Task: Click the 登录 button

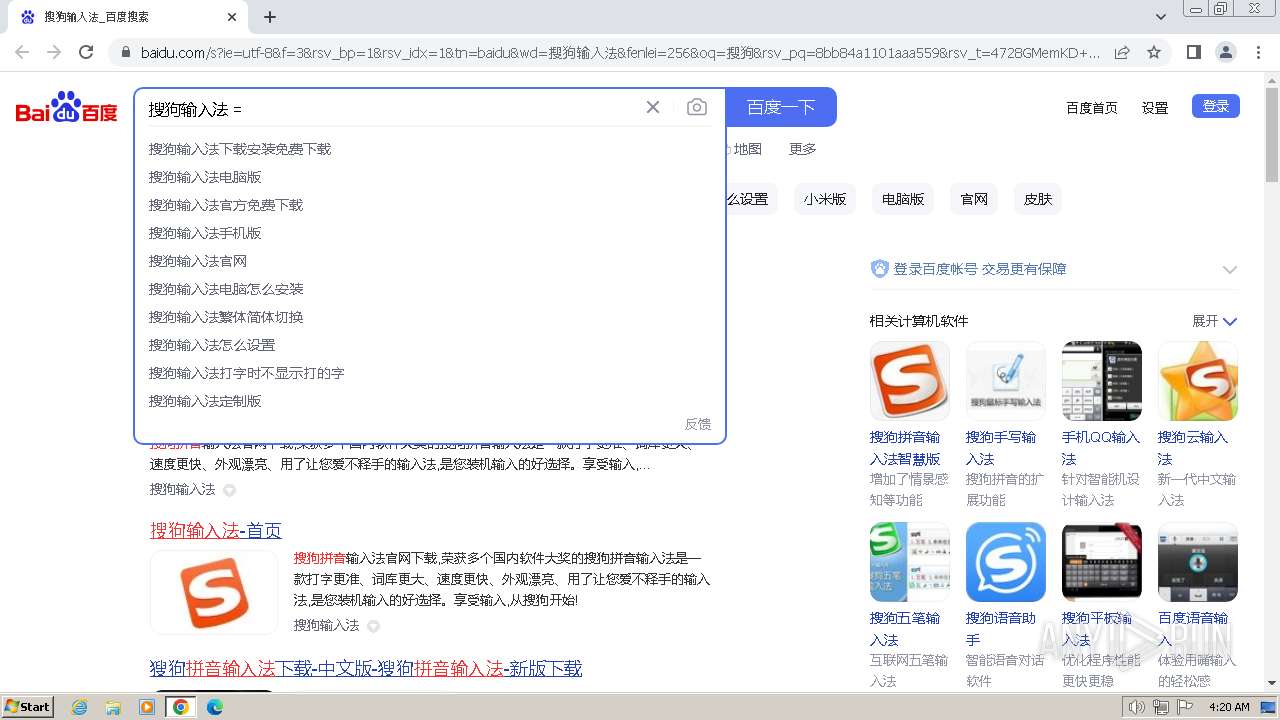Action: click(1216, 106)
